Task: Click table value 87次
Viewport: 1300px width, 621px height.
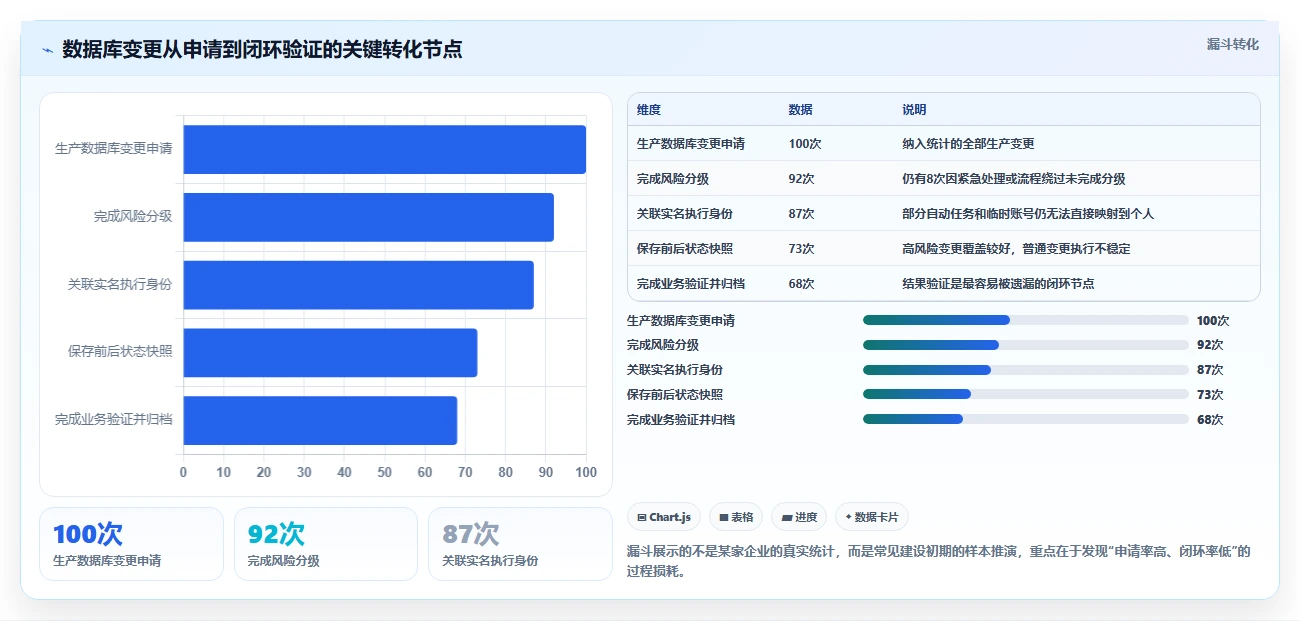Action: pos(801,214)
